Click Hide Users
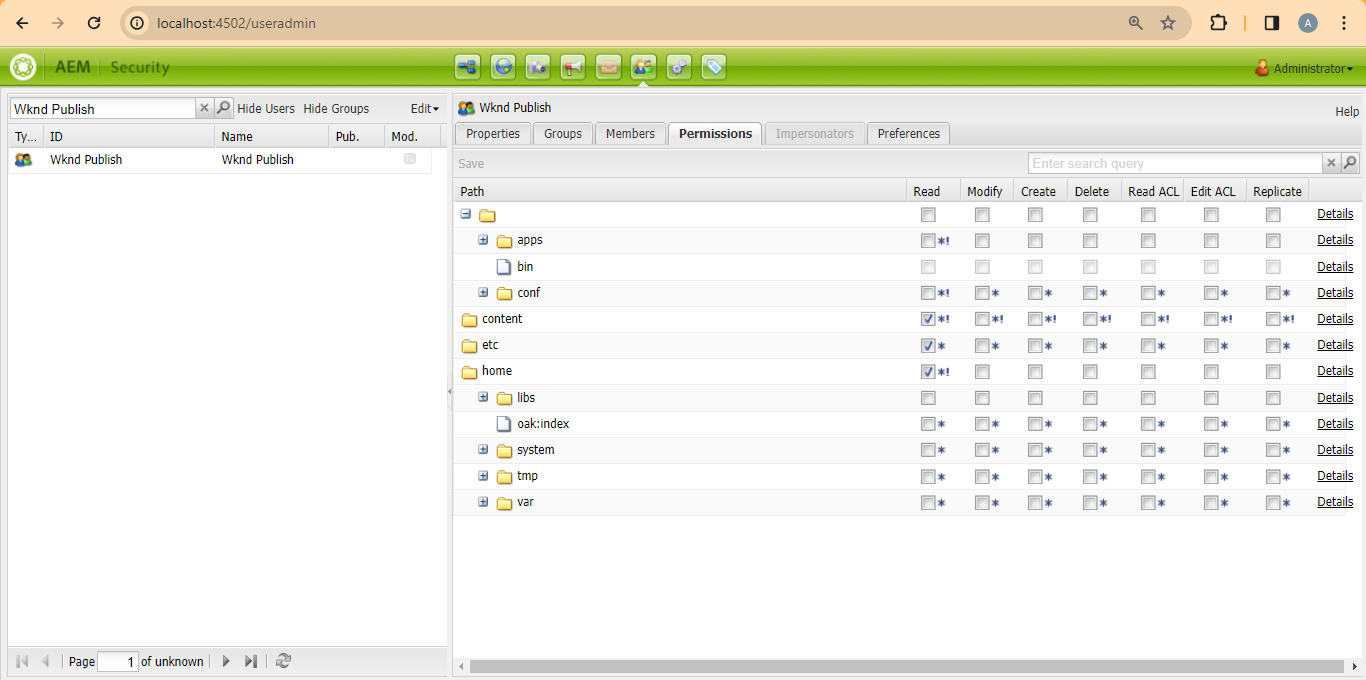Screen dimensions: 1366x680 point(266,108)
